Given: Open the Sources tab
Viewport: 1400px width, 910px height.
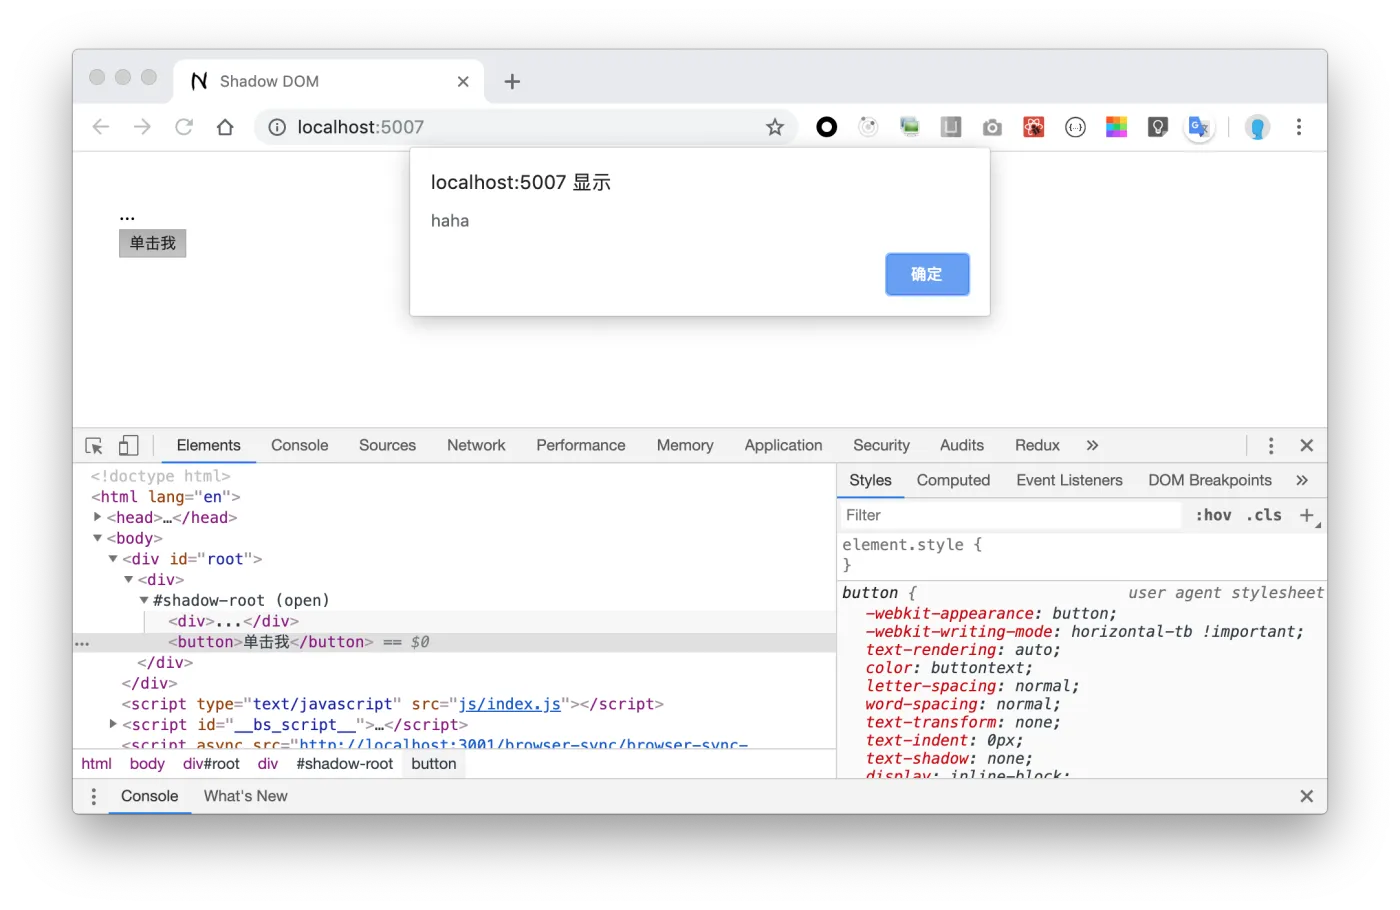Looking at the screenshot, I should click(x=387, y=446).
